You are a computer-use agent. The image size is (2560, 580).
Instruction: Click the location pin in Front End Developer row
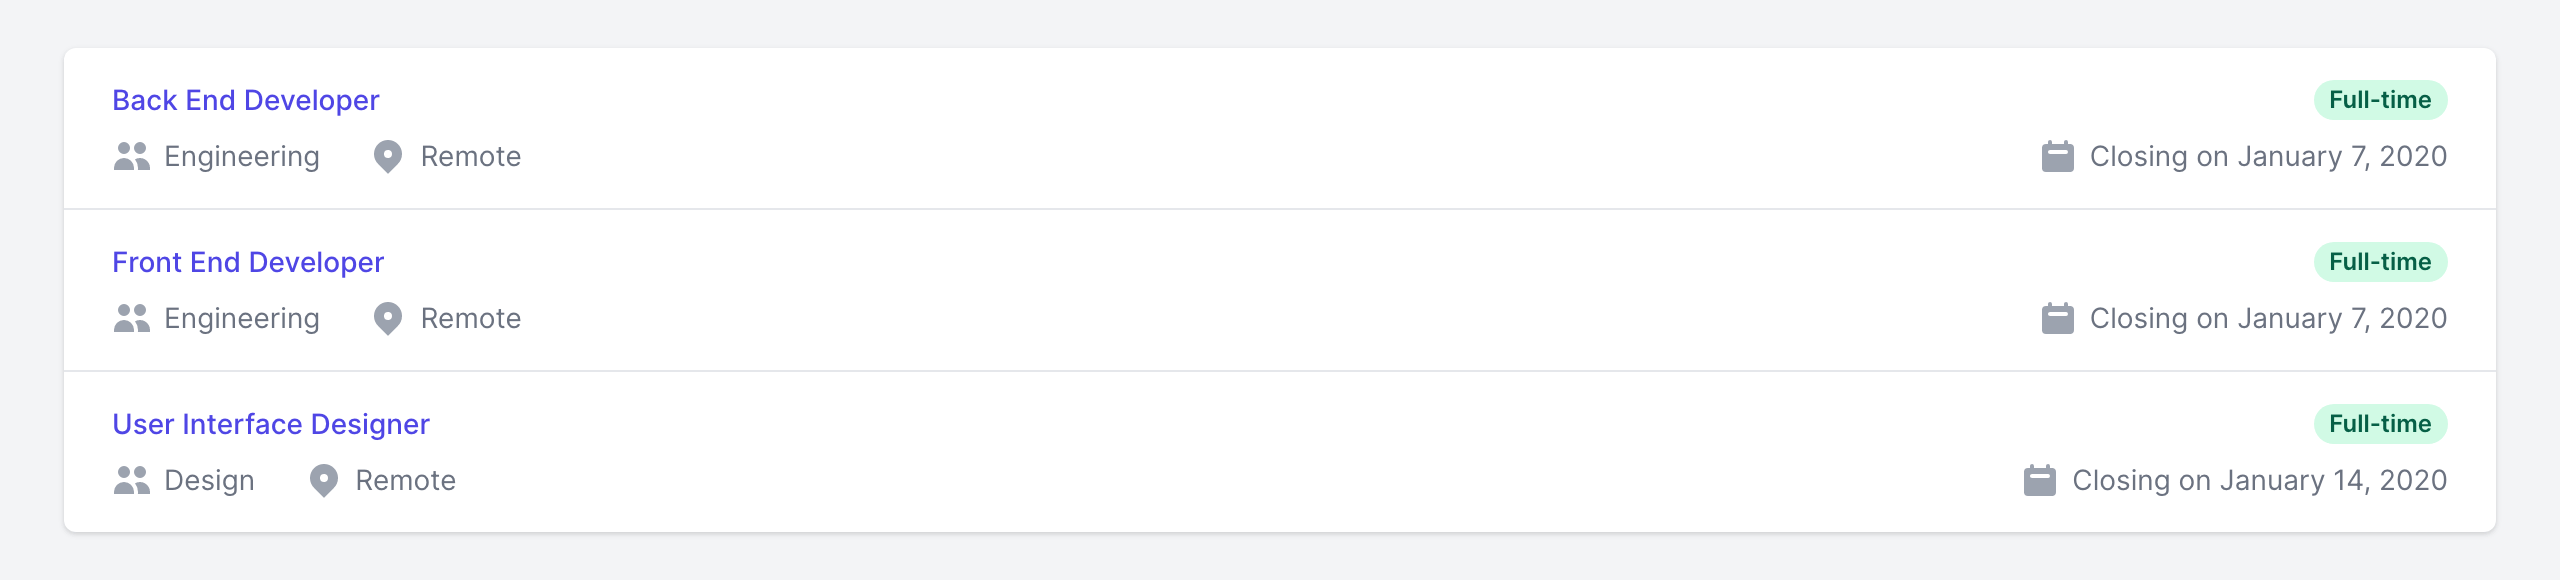388,319
